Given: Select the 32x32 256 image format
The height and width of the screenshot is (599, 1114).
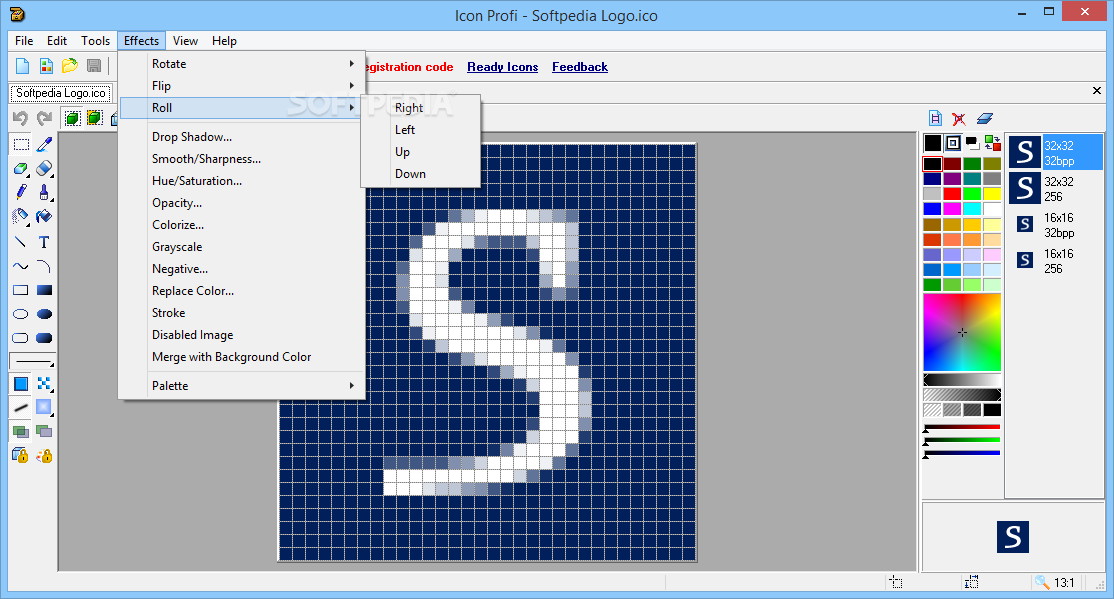Looking at the screenshot, I should click(1055, 189).
